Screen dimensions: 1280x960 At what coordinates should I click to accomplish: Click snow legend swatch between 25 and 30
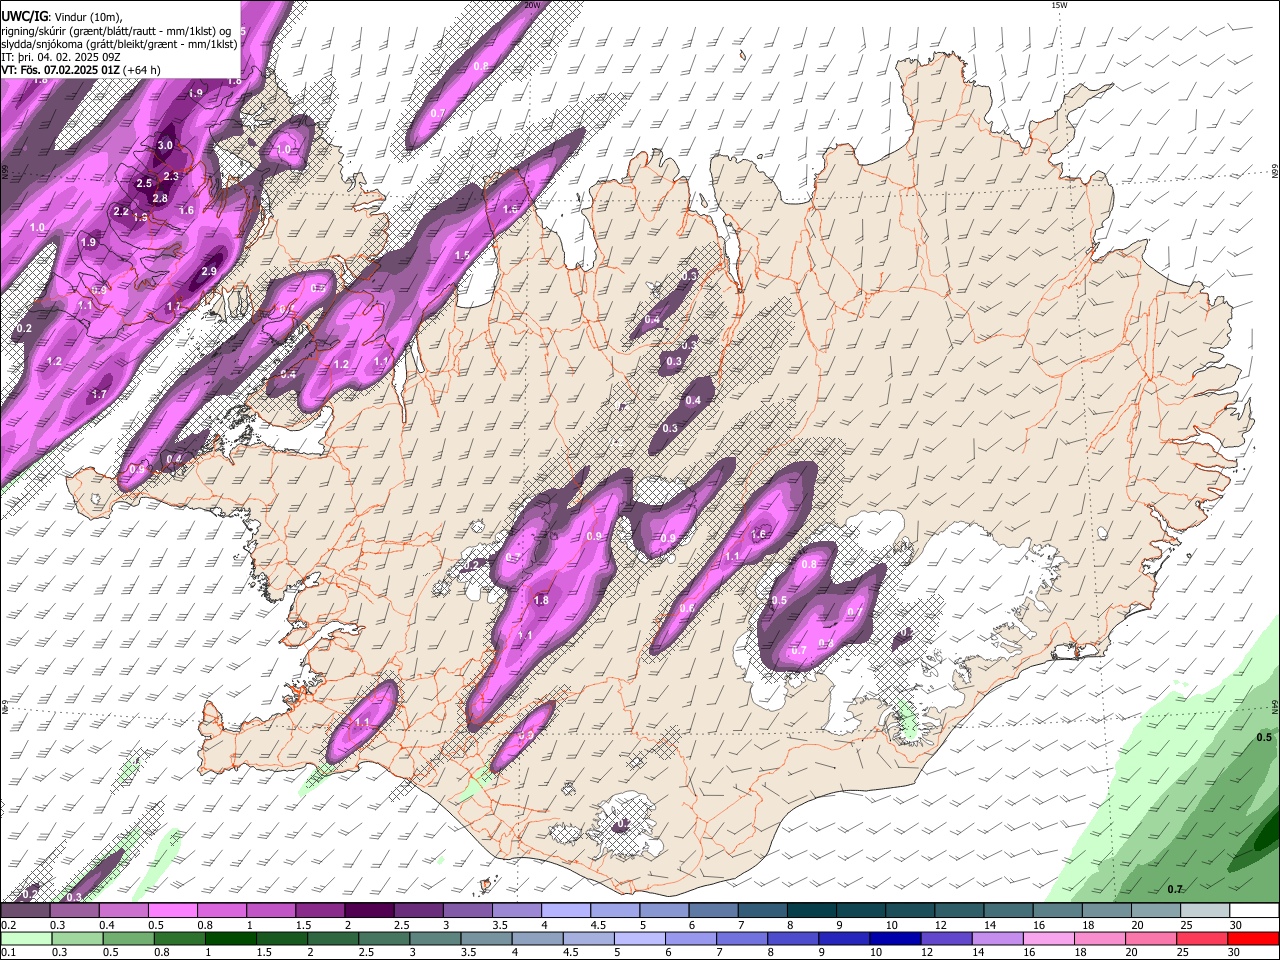(x=1204, y=911)
